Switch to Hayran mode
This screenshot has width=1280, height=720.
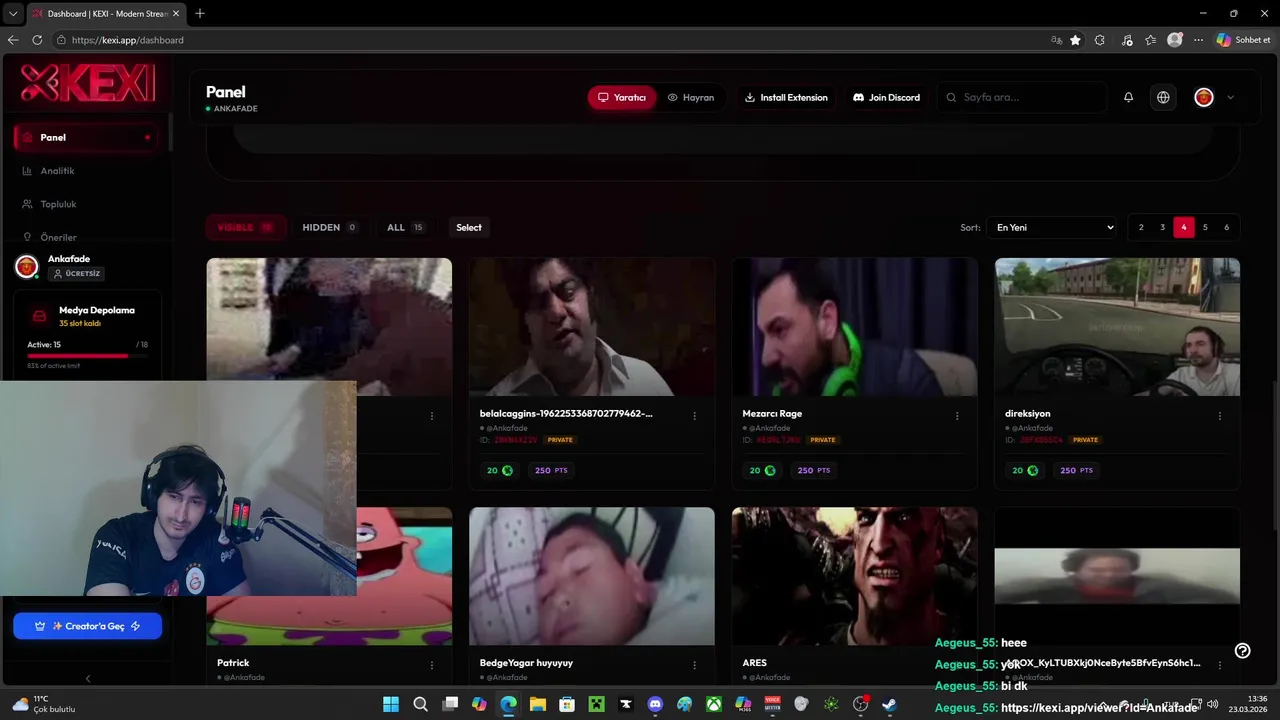click(x=691, y=97)
